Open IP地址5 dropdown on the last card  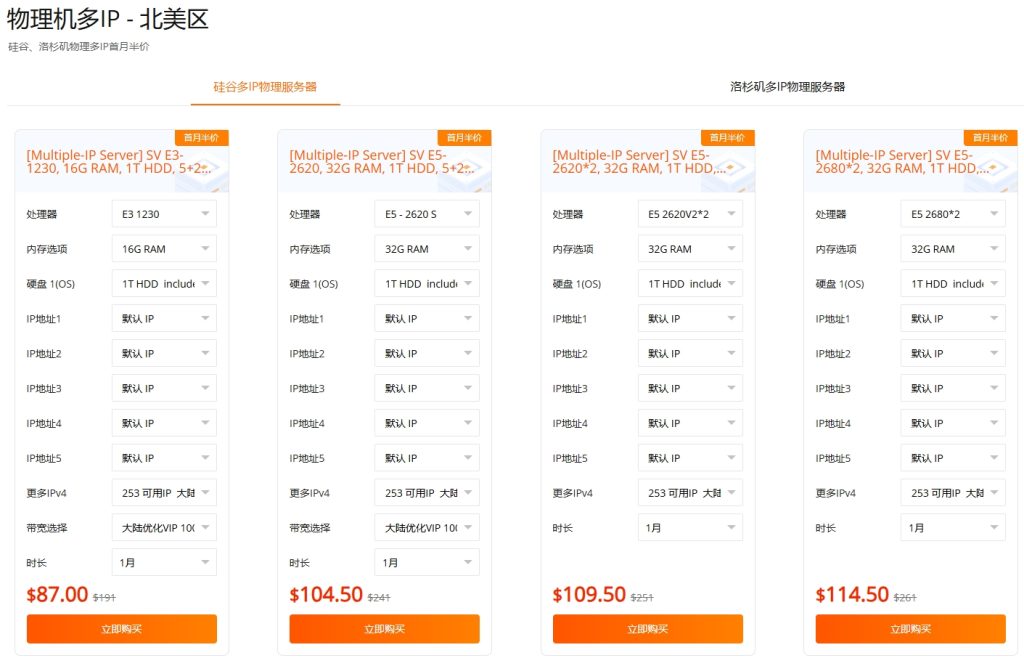tap(953, 457)
